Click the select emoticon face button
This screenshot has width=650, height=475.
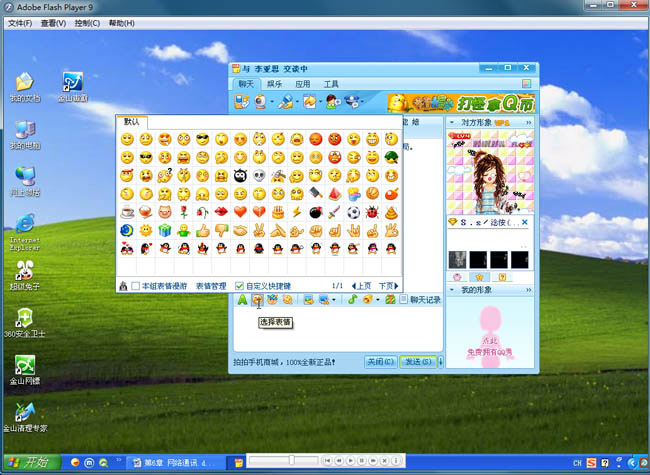pos(257,299)
